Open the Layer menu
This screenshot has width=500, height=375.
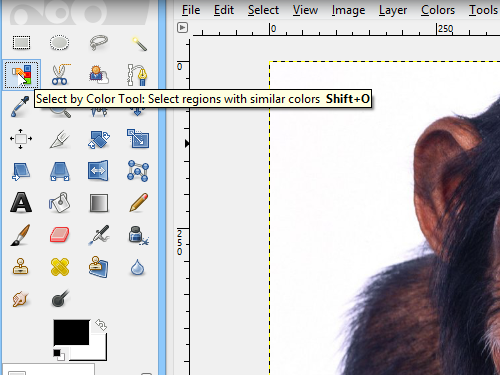(x=393, y=10)
